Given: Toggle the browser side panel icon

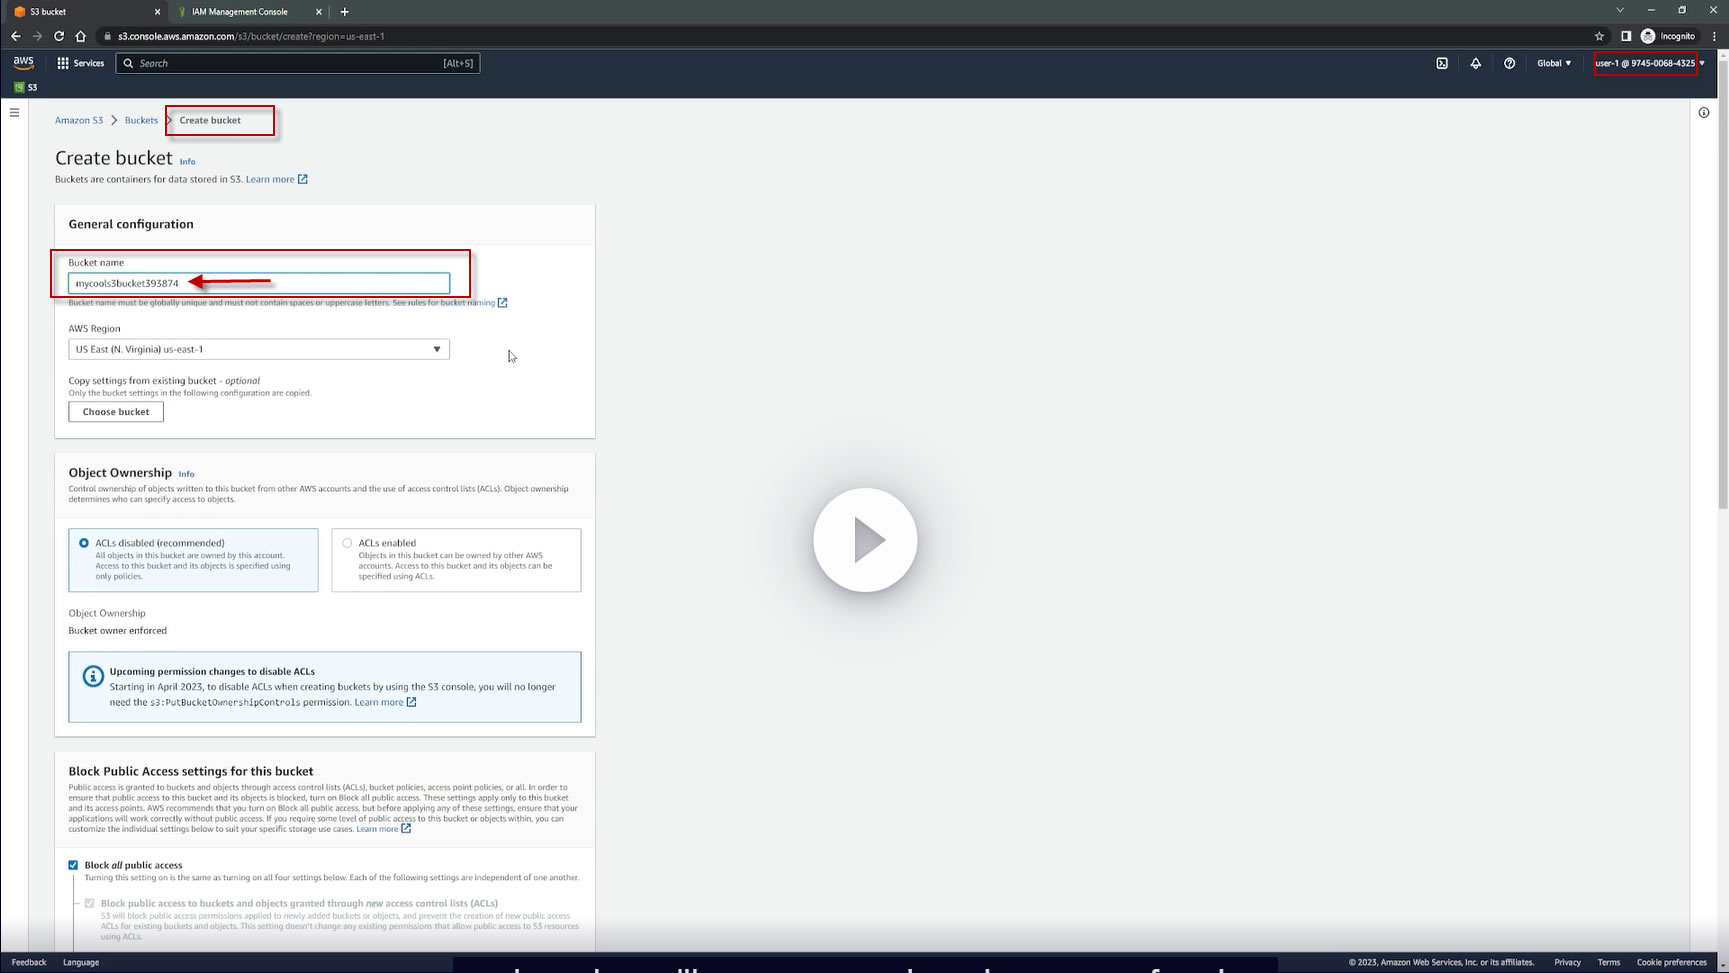Looking at the screenshot, I should point(1626,36).
